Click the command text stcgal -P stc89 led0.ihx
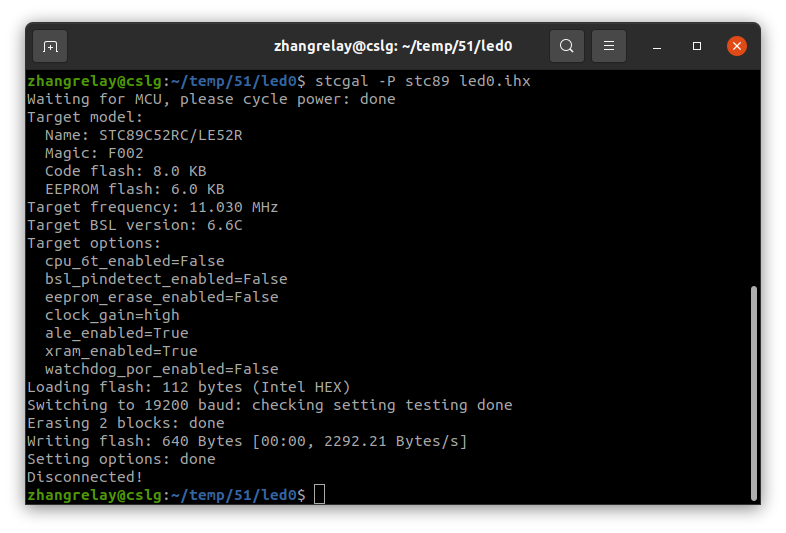This screenshot has height=533, width=786. (423, 81)
